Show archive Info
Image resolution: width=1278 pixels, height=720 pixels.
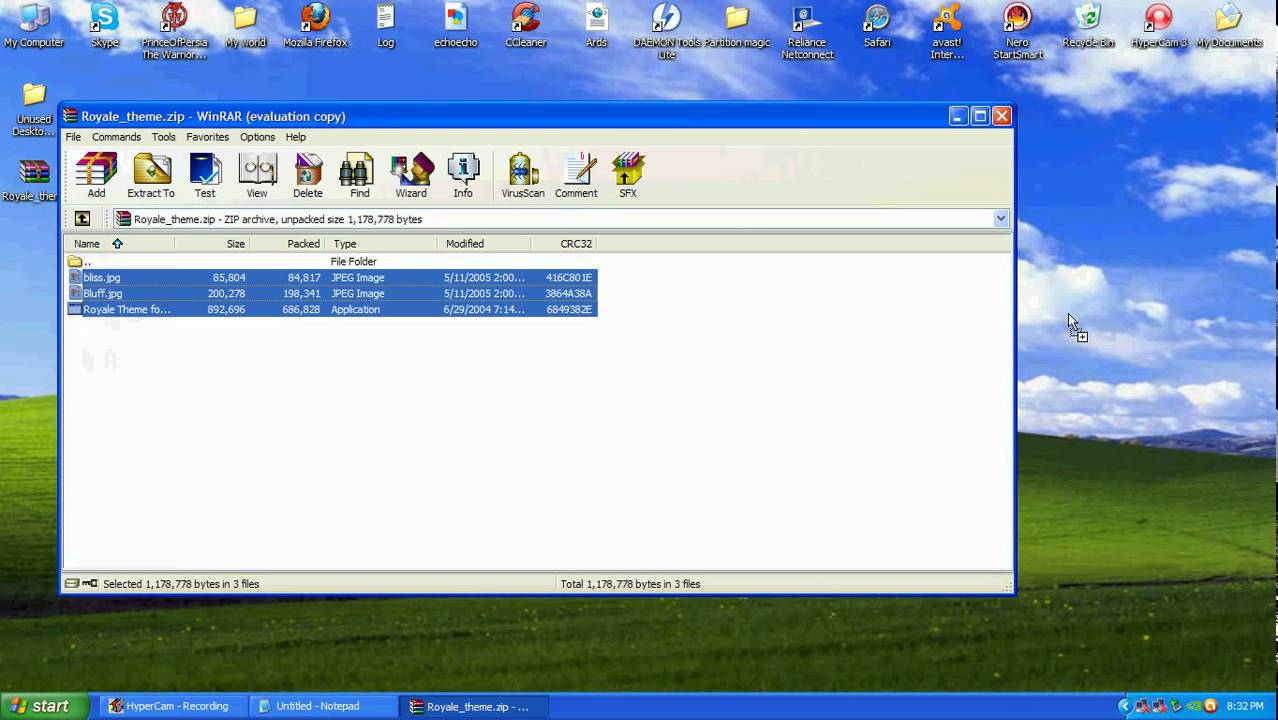(463, 176)
